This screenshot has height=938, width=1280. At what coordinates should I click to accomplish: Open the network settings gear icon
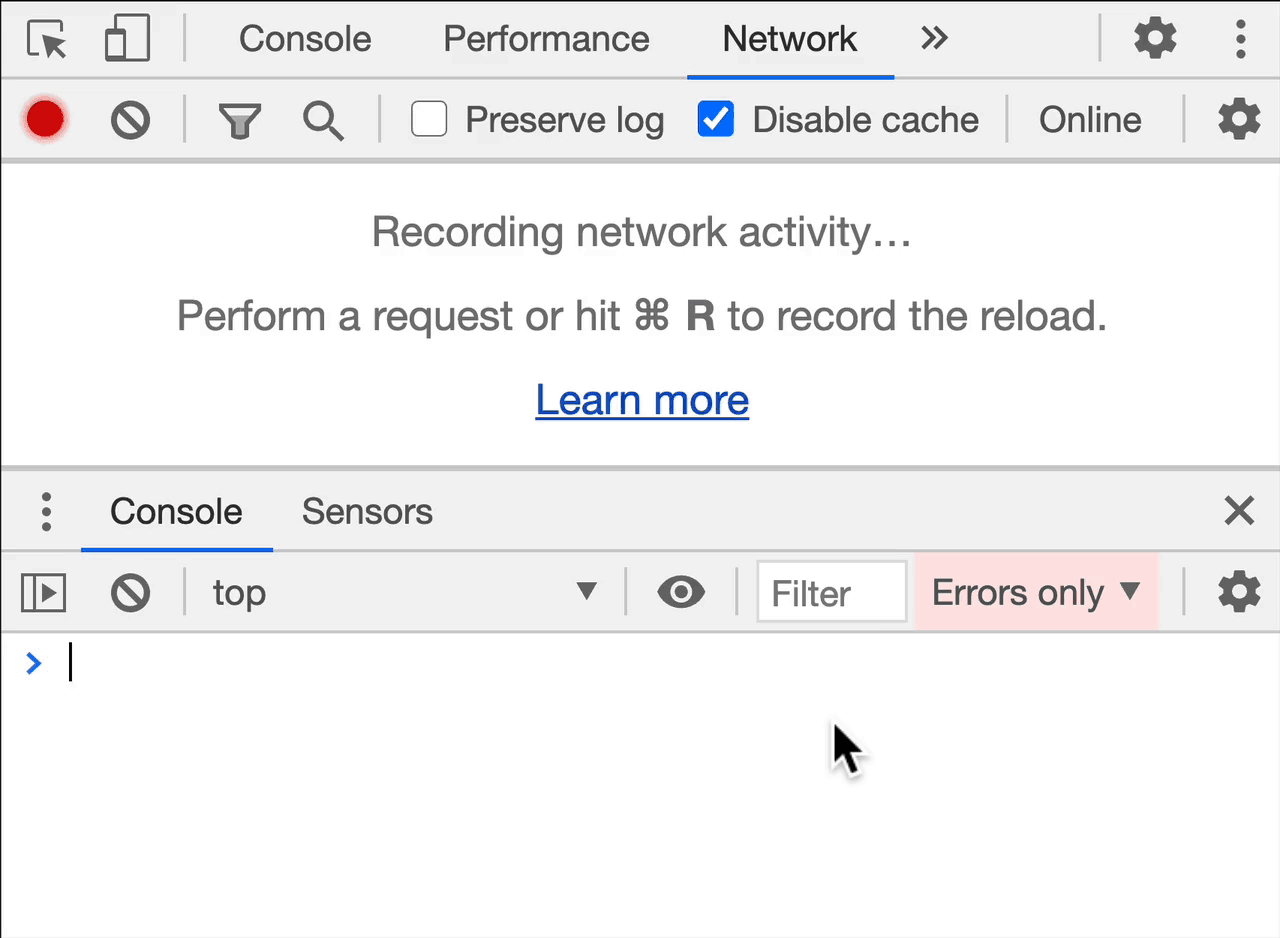(x=1239, y=120)
